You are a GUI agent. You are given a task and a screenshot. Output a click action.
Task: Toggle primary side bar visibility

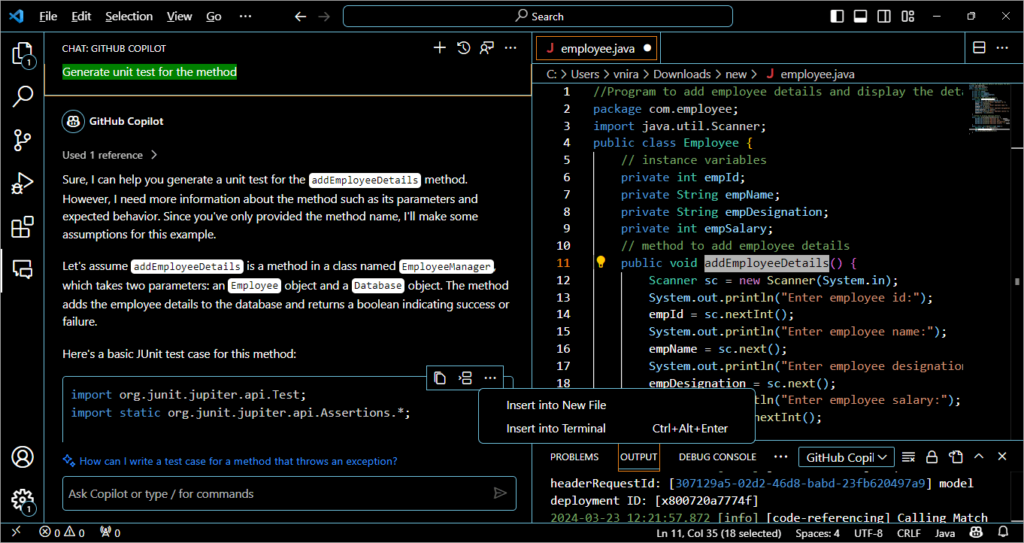pyautogui.click(x=837, y=16)
